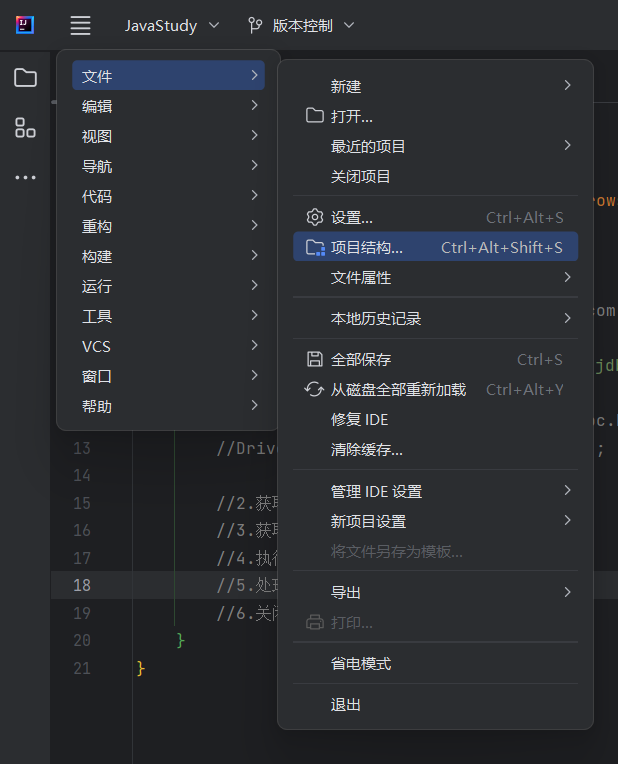Open the JavaStudy project dropdown
This screenshot has height=764, width=618.
(x=172, y=25)
